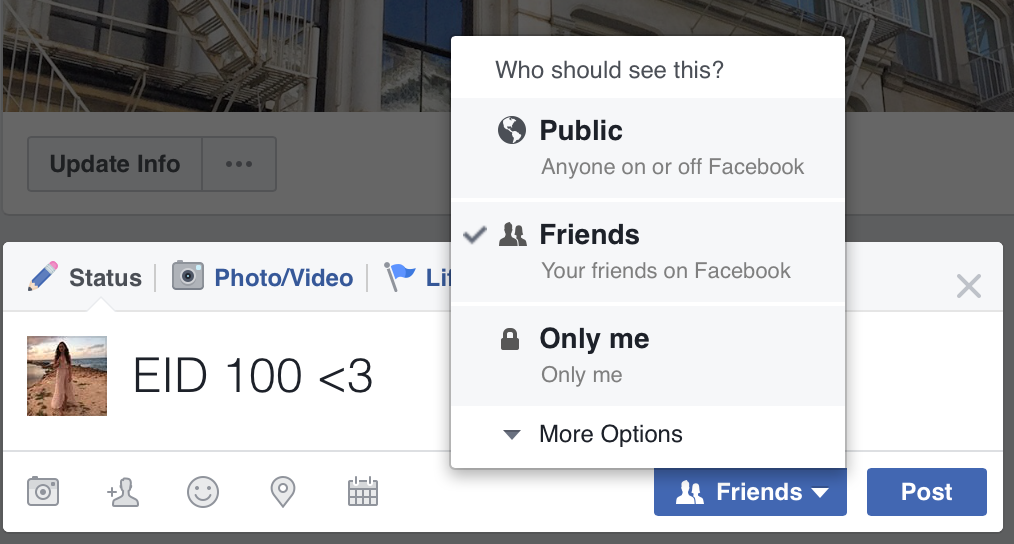Click the calendar icon in the composer
Viewport: 1014px width, 544px height.
[362, 491]
